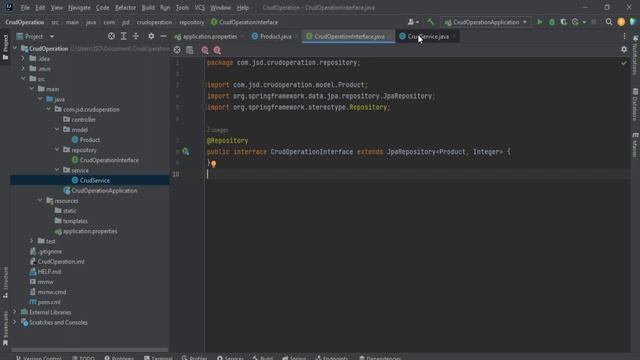Build project with the hammer icon
This screenshot has height=360, width=640.
coord(431,22)
